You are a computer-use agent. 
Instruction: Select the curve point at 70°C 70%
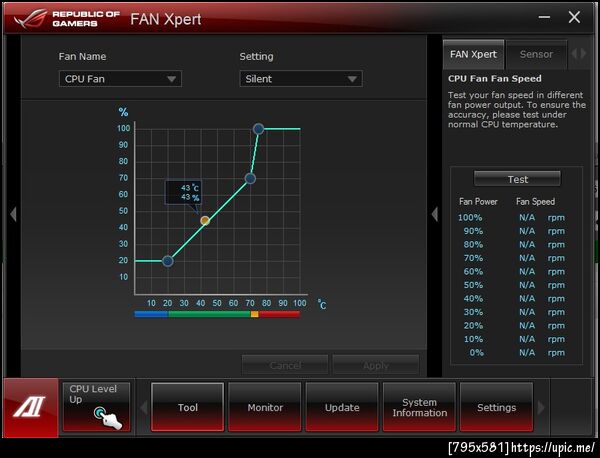pos(250,178)
